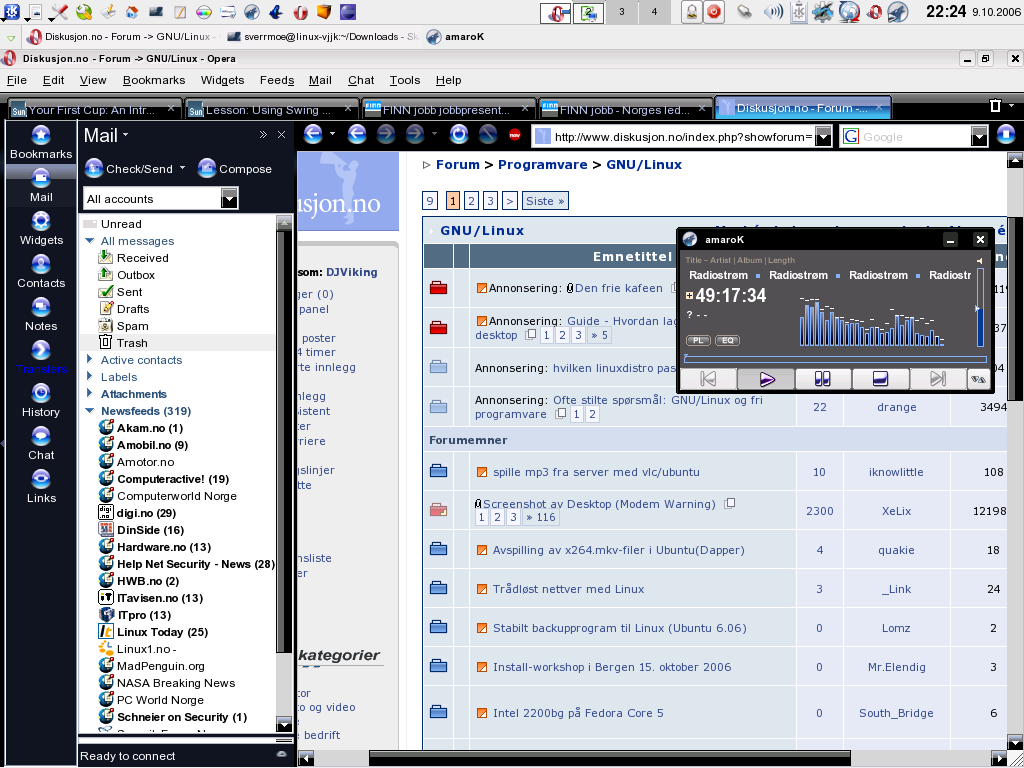Switch to Lesson: Using Swing tab
1024x768 pixels.
[x=272, y=109]
